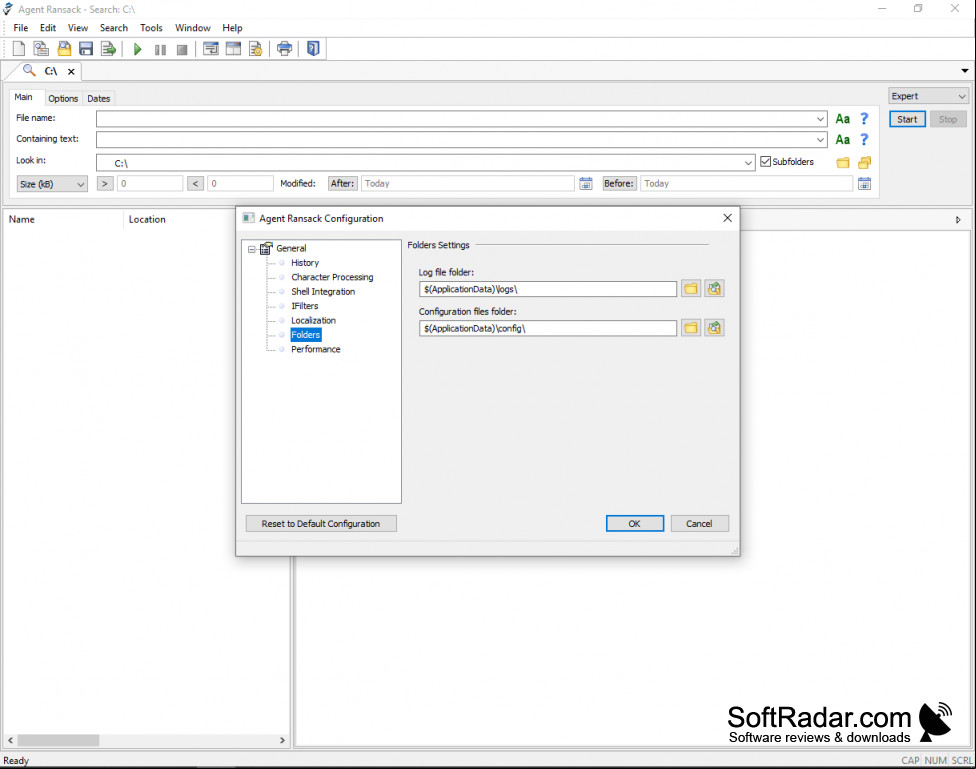Toggle case sensitivity for File name
The width and height of the screenshot is (976, 769).
(x=842, y=119)
